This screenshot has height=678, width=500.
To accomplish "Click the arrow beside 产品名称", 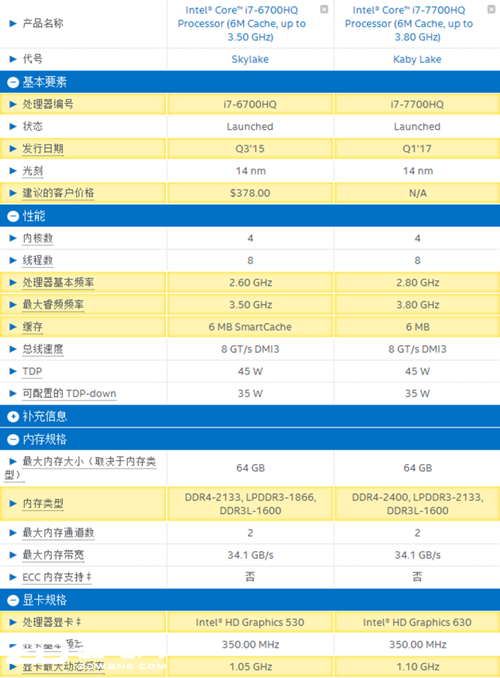I will click(13, 23).
